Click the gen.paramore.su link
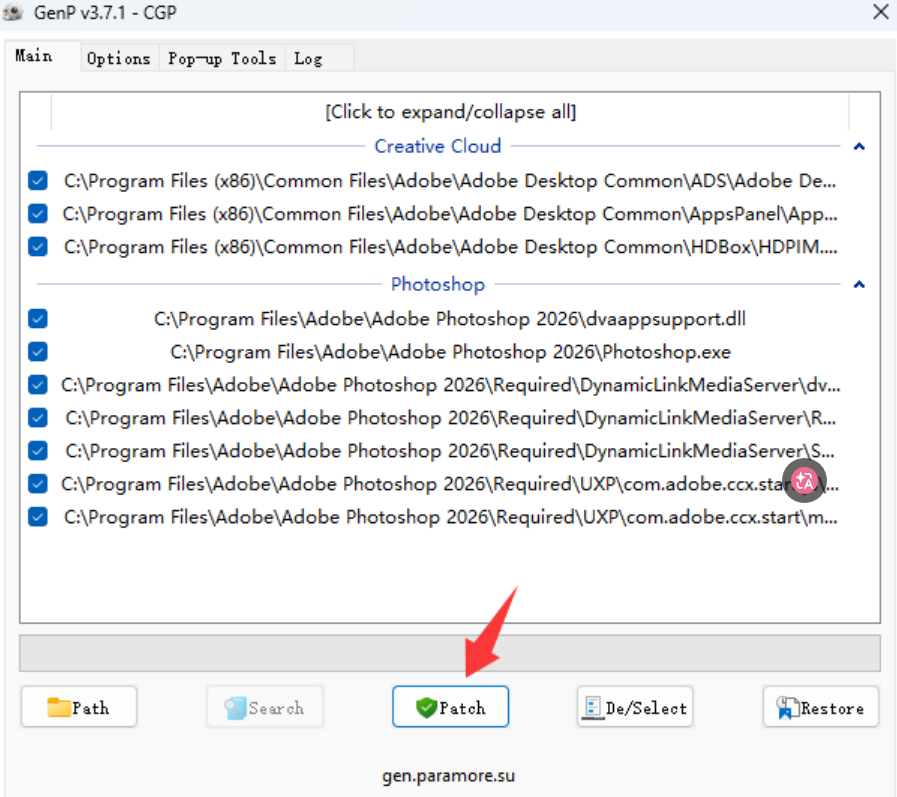 tap(448, 776)
